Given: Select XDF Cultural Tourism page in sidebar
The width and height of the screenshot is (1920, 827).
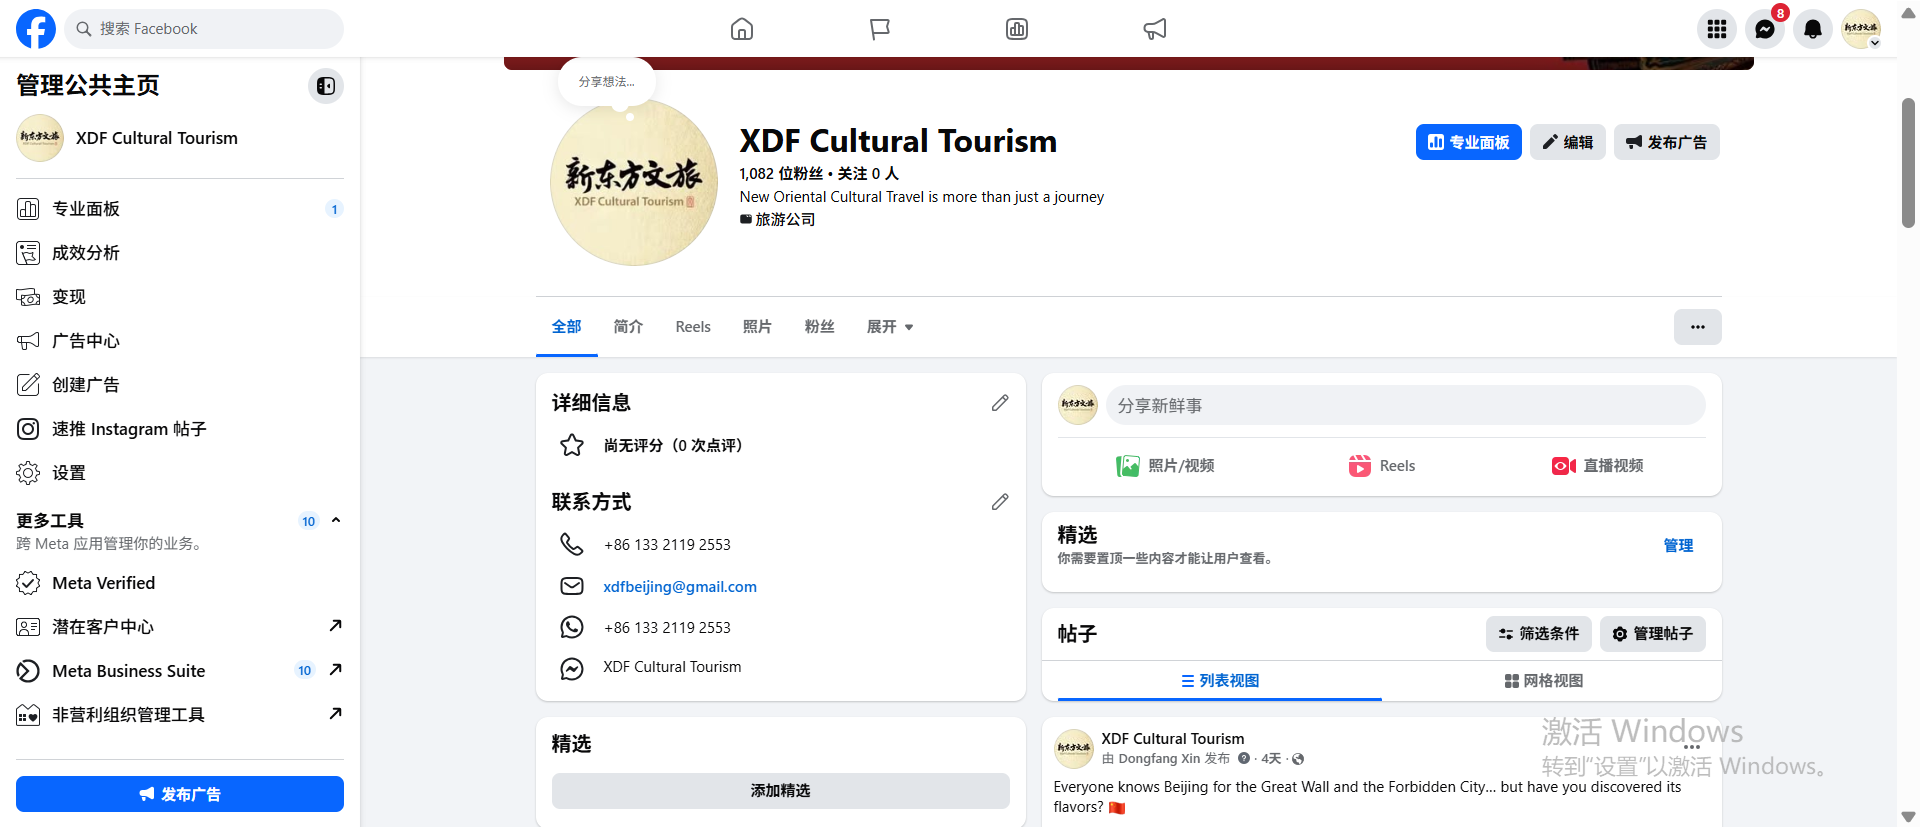Looking at the screenshot, I should pos(180,138).
